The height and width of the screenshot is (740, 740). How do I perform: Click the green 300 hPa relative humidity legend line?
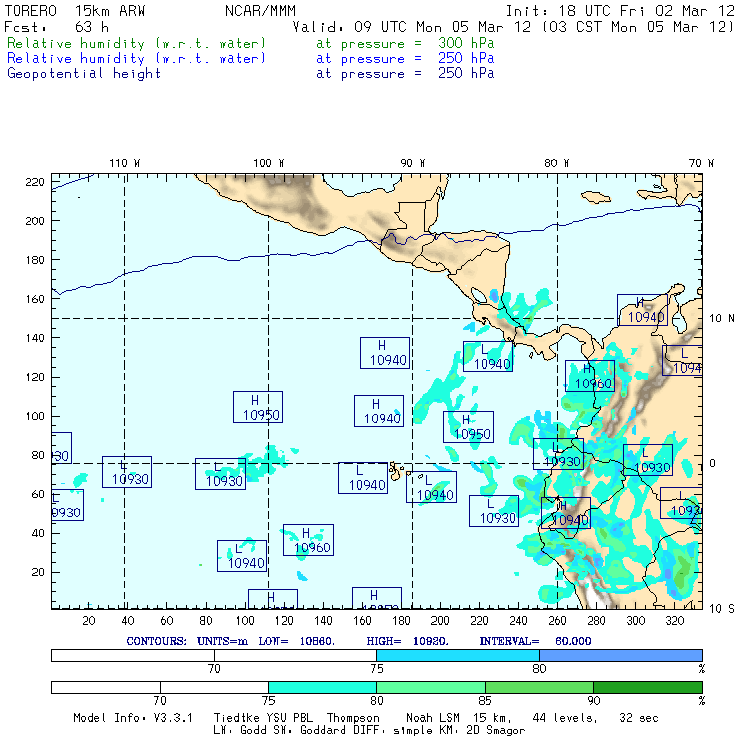tap(136, 44)
